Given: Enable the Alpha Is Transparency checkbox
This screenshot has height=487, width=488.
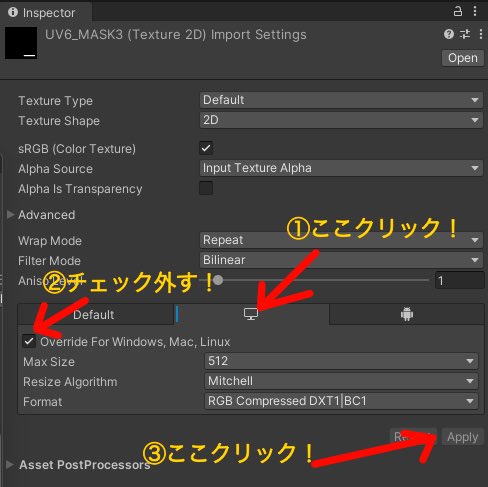Looking at the screenshot, I should tap(206, 188).
